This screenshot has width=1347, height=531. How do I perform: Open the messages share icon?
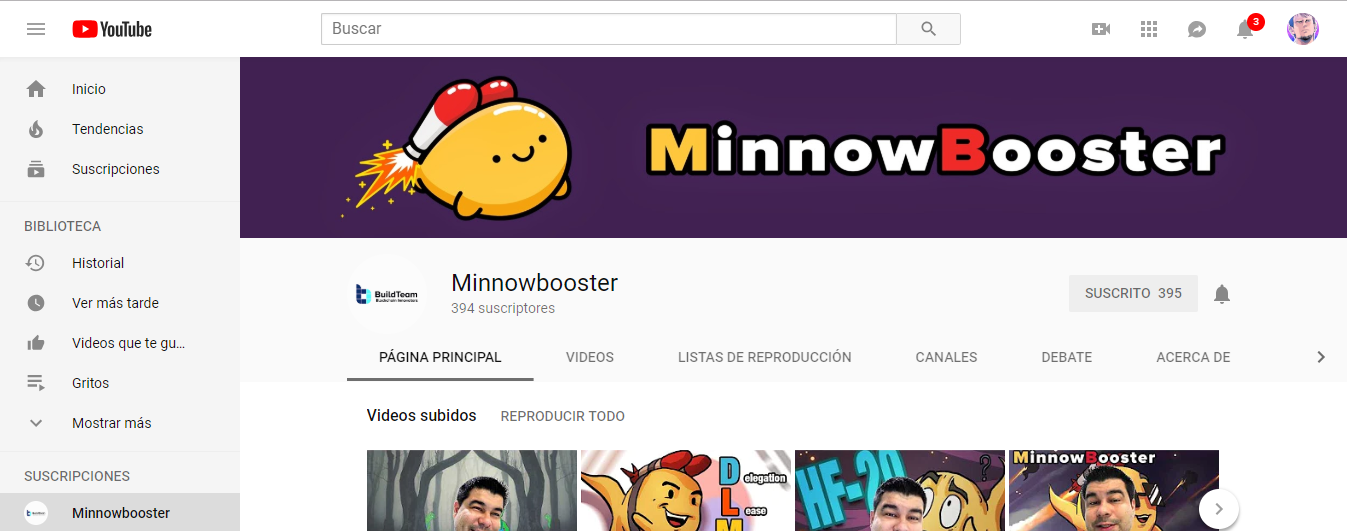[x=1197, y=29]
